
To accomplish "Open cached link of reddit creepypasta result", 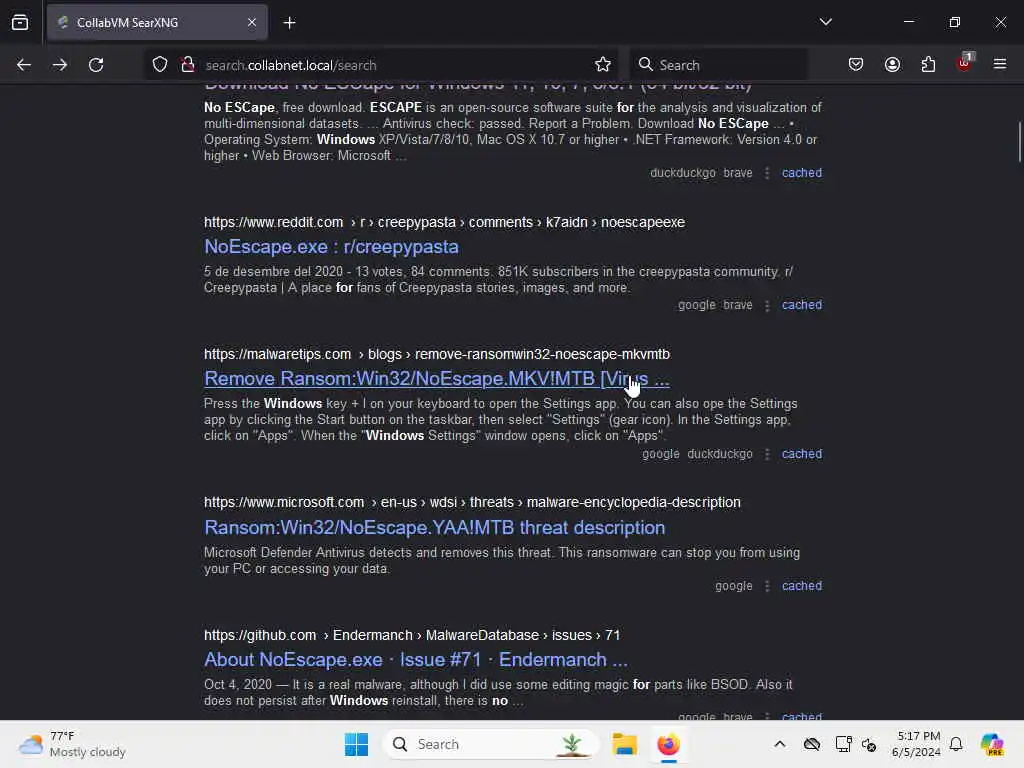I will click(x=801, y=305).
